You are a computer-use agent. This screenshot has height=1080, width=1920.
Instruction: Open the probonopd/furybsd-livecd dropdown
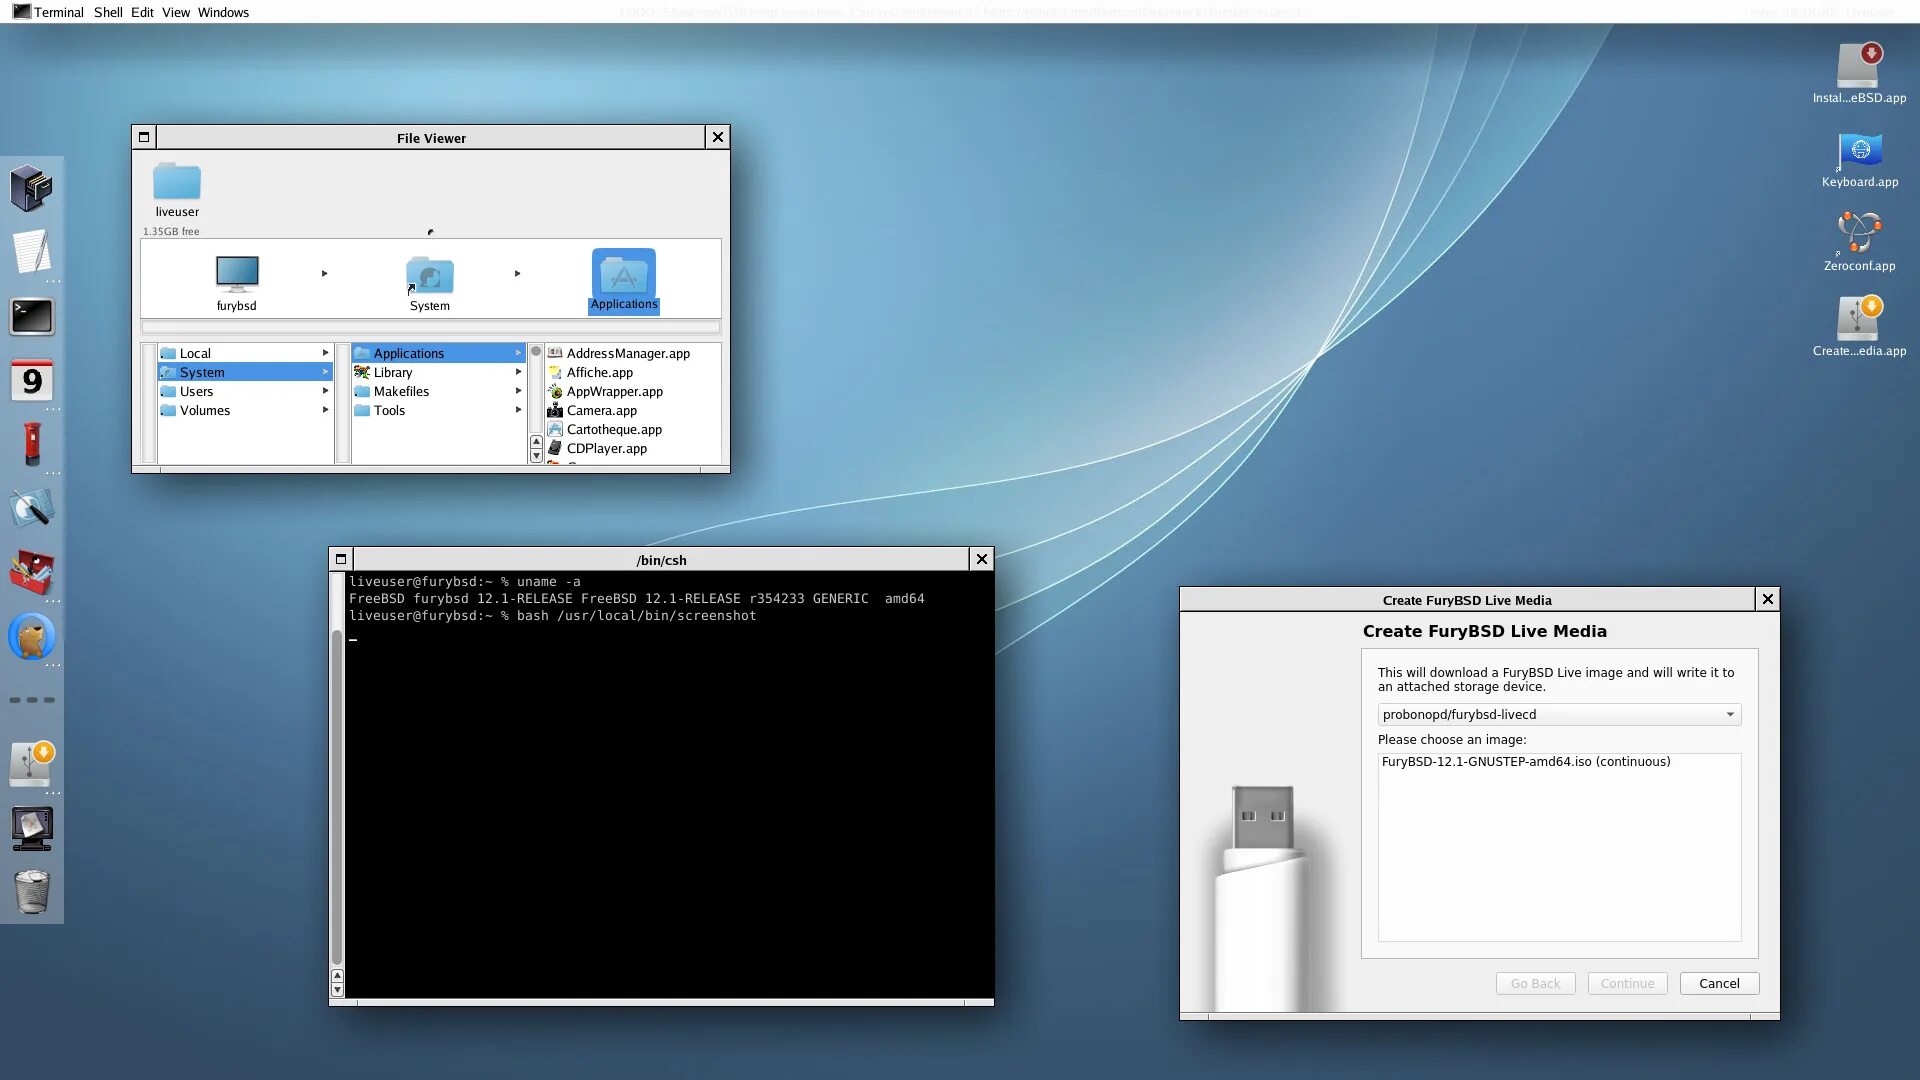tap(1559, 714)
